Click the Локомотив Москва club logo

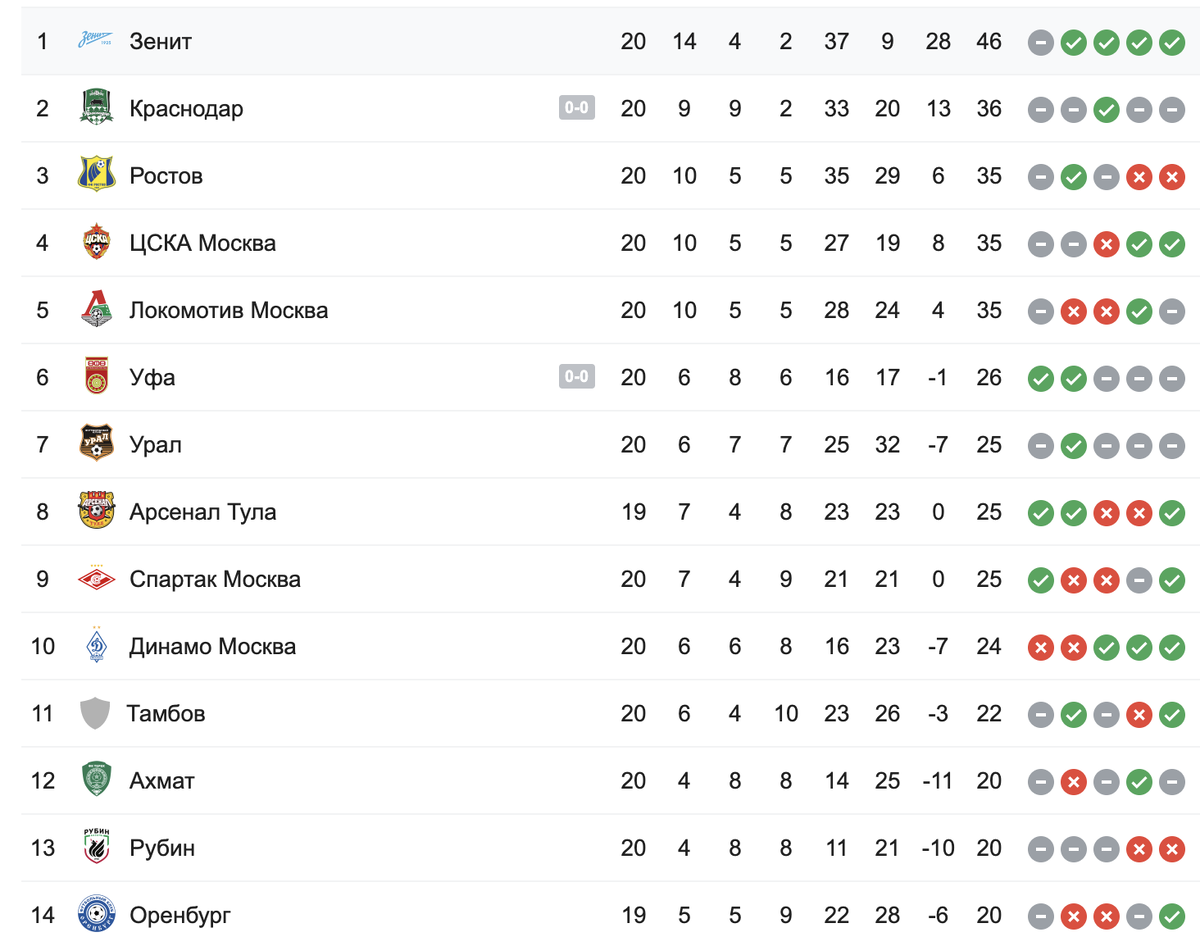tap(96, 309)
